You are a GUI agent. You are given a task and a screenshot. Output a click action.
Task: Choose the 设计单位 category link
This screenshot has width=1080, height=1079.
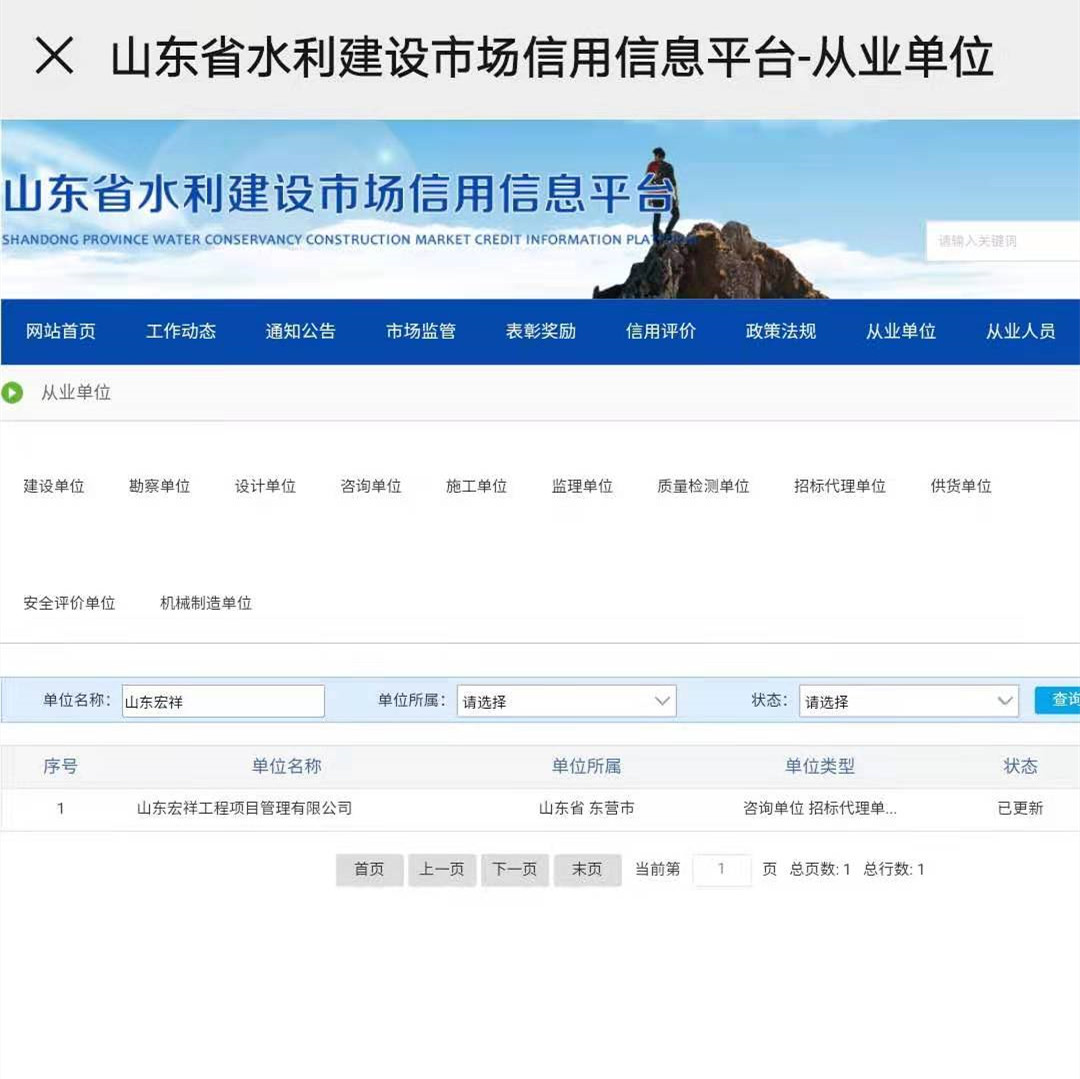tap(265, 486)
